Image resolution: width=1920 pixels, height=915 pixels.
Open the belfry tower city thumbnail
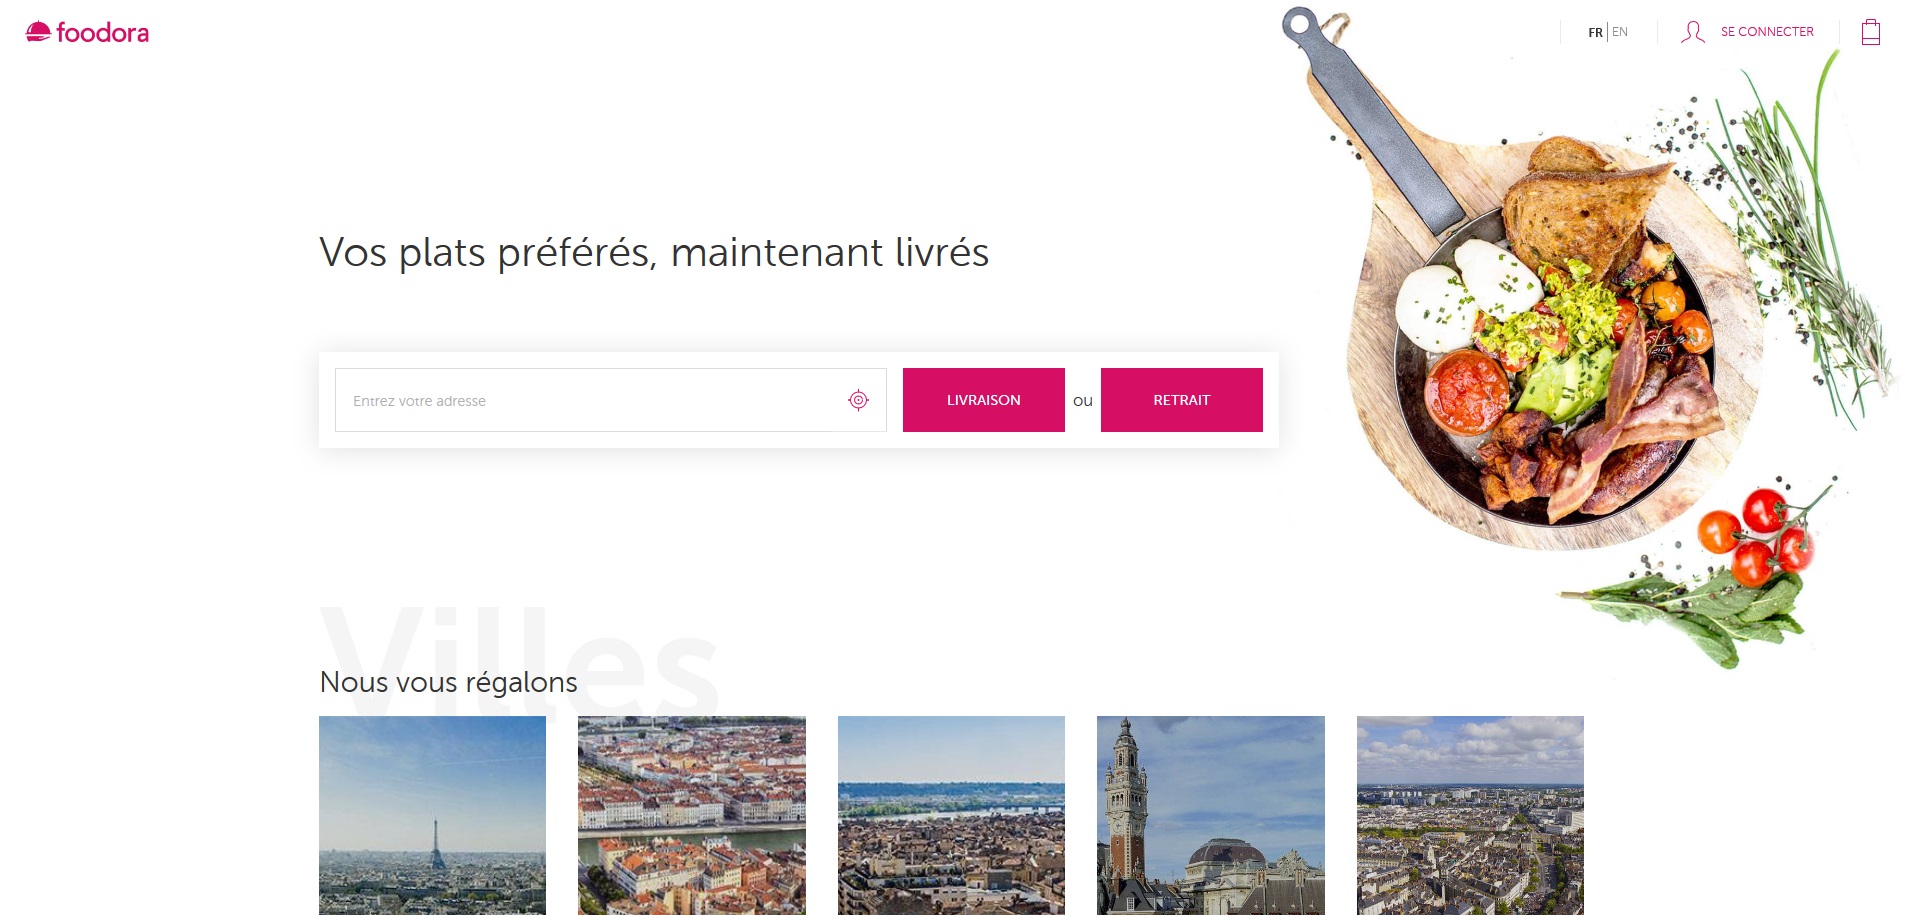(1211, 815)
